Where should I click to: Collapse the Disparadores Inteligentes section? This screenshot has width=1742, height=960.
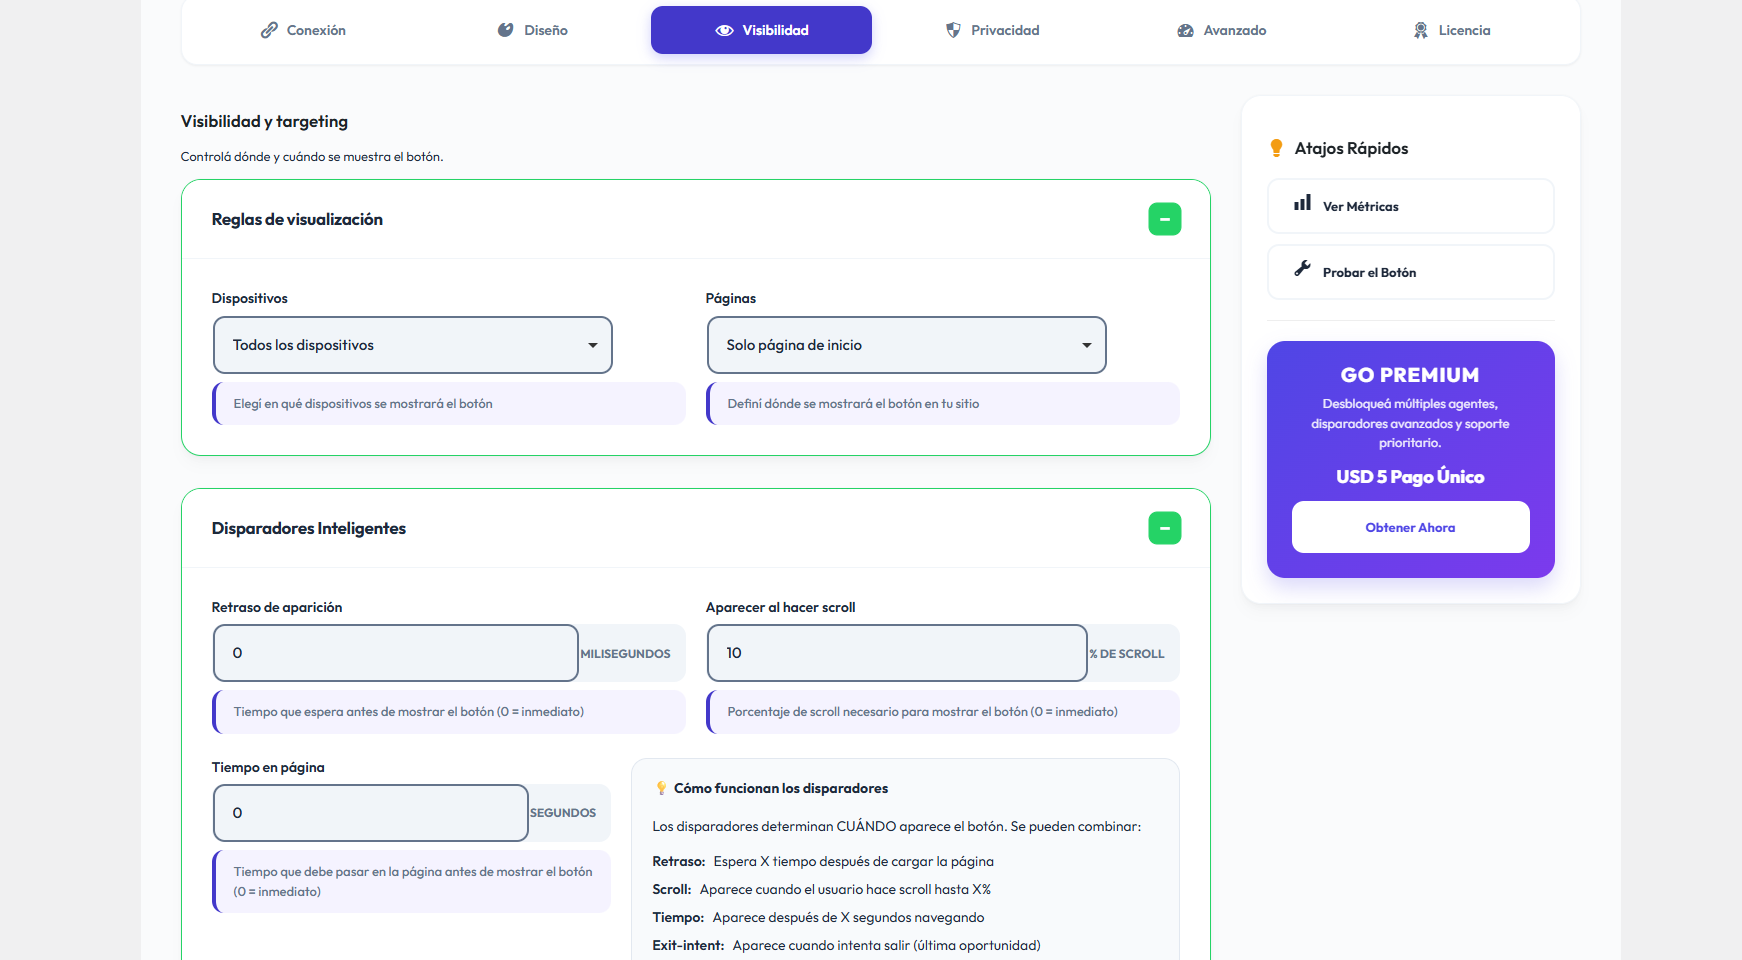[1164, 528]
